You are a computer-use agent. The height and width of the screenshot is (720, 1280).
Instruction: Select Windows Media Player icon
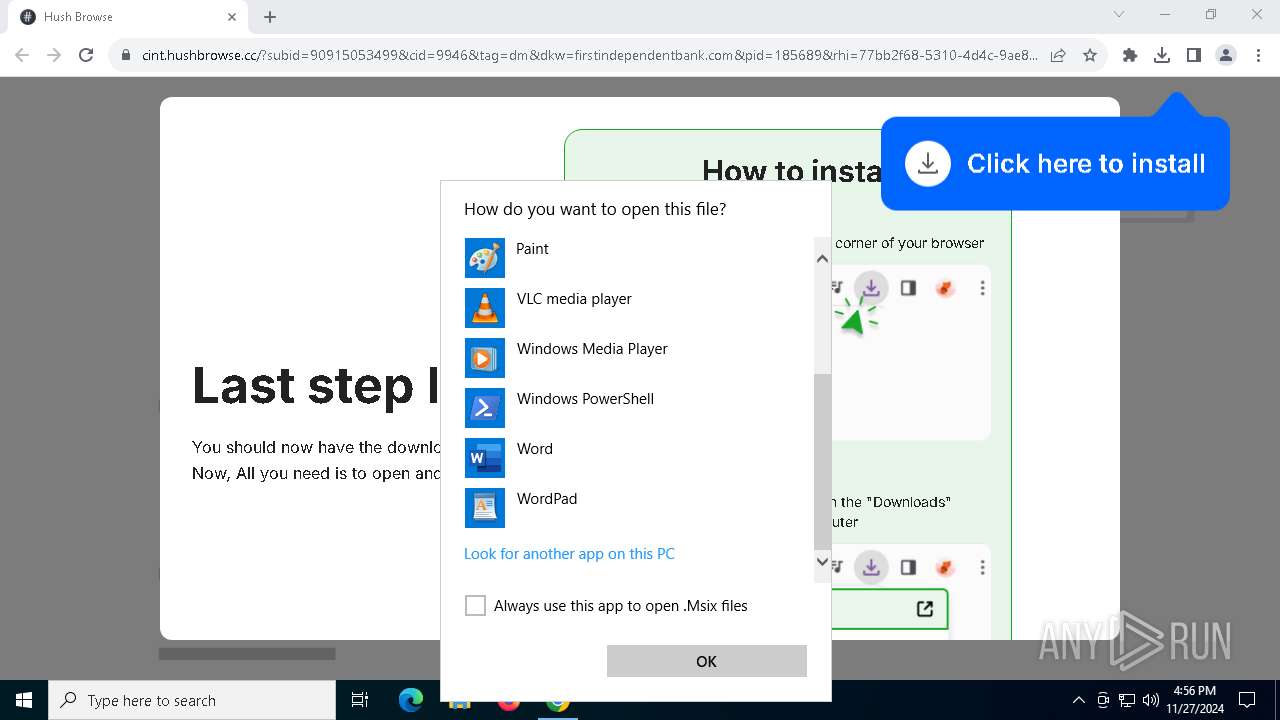(x=485, y=358)
